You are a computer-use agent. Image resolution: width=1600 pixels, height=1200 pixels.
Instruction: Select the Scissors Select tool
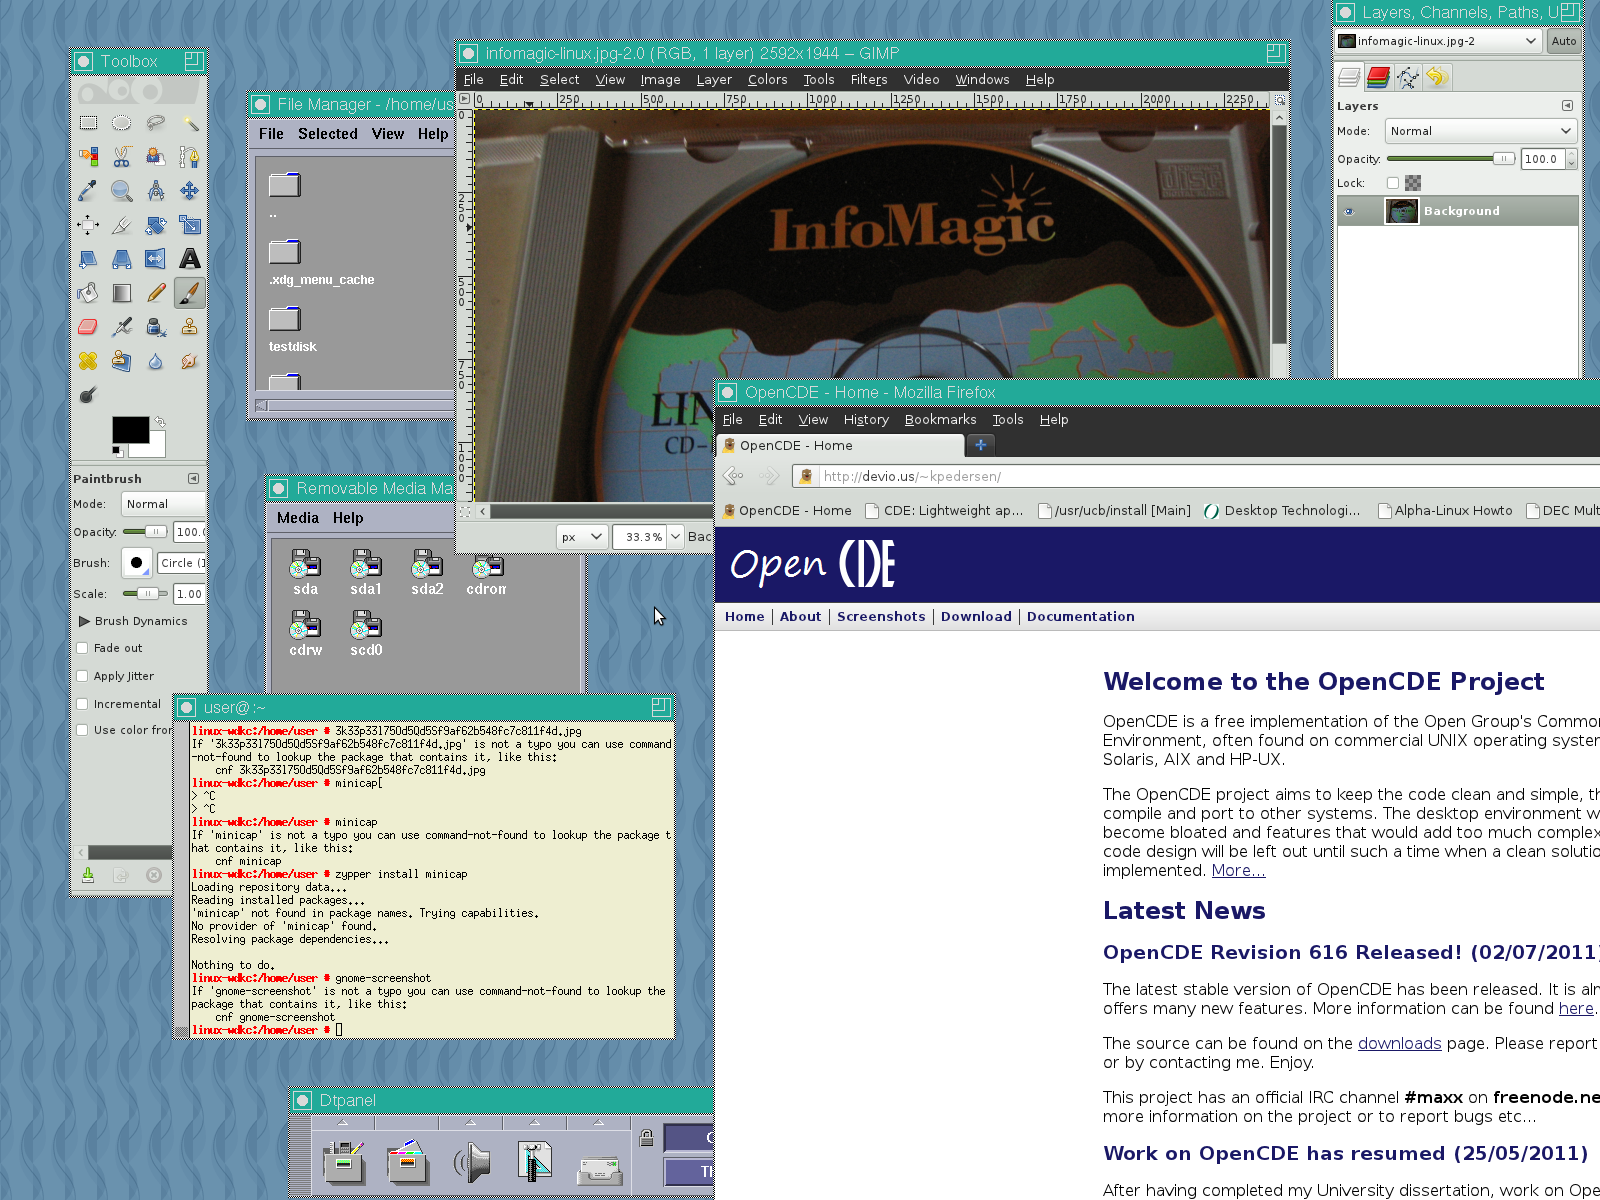click(x=122, y=157)
